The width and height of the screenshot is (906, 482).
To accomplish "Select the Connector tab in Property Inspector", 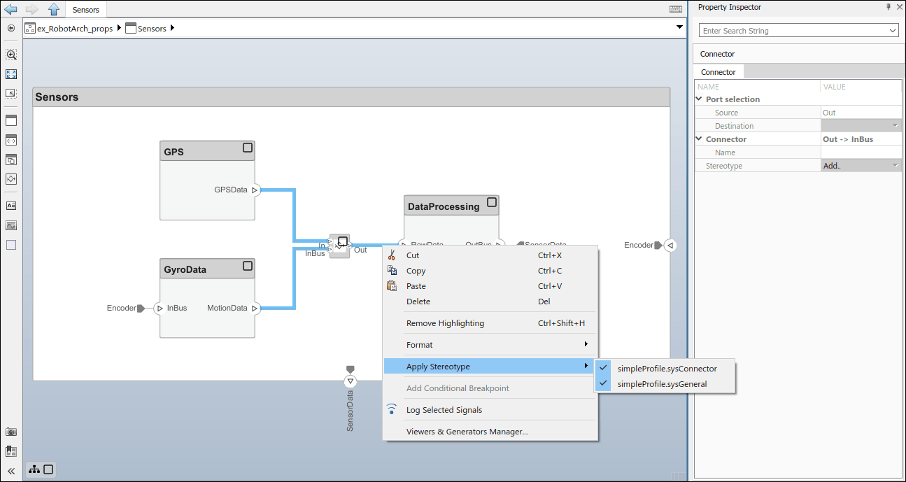I will pos(718,72).
